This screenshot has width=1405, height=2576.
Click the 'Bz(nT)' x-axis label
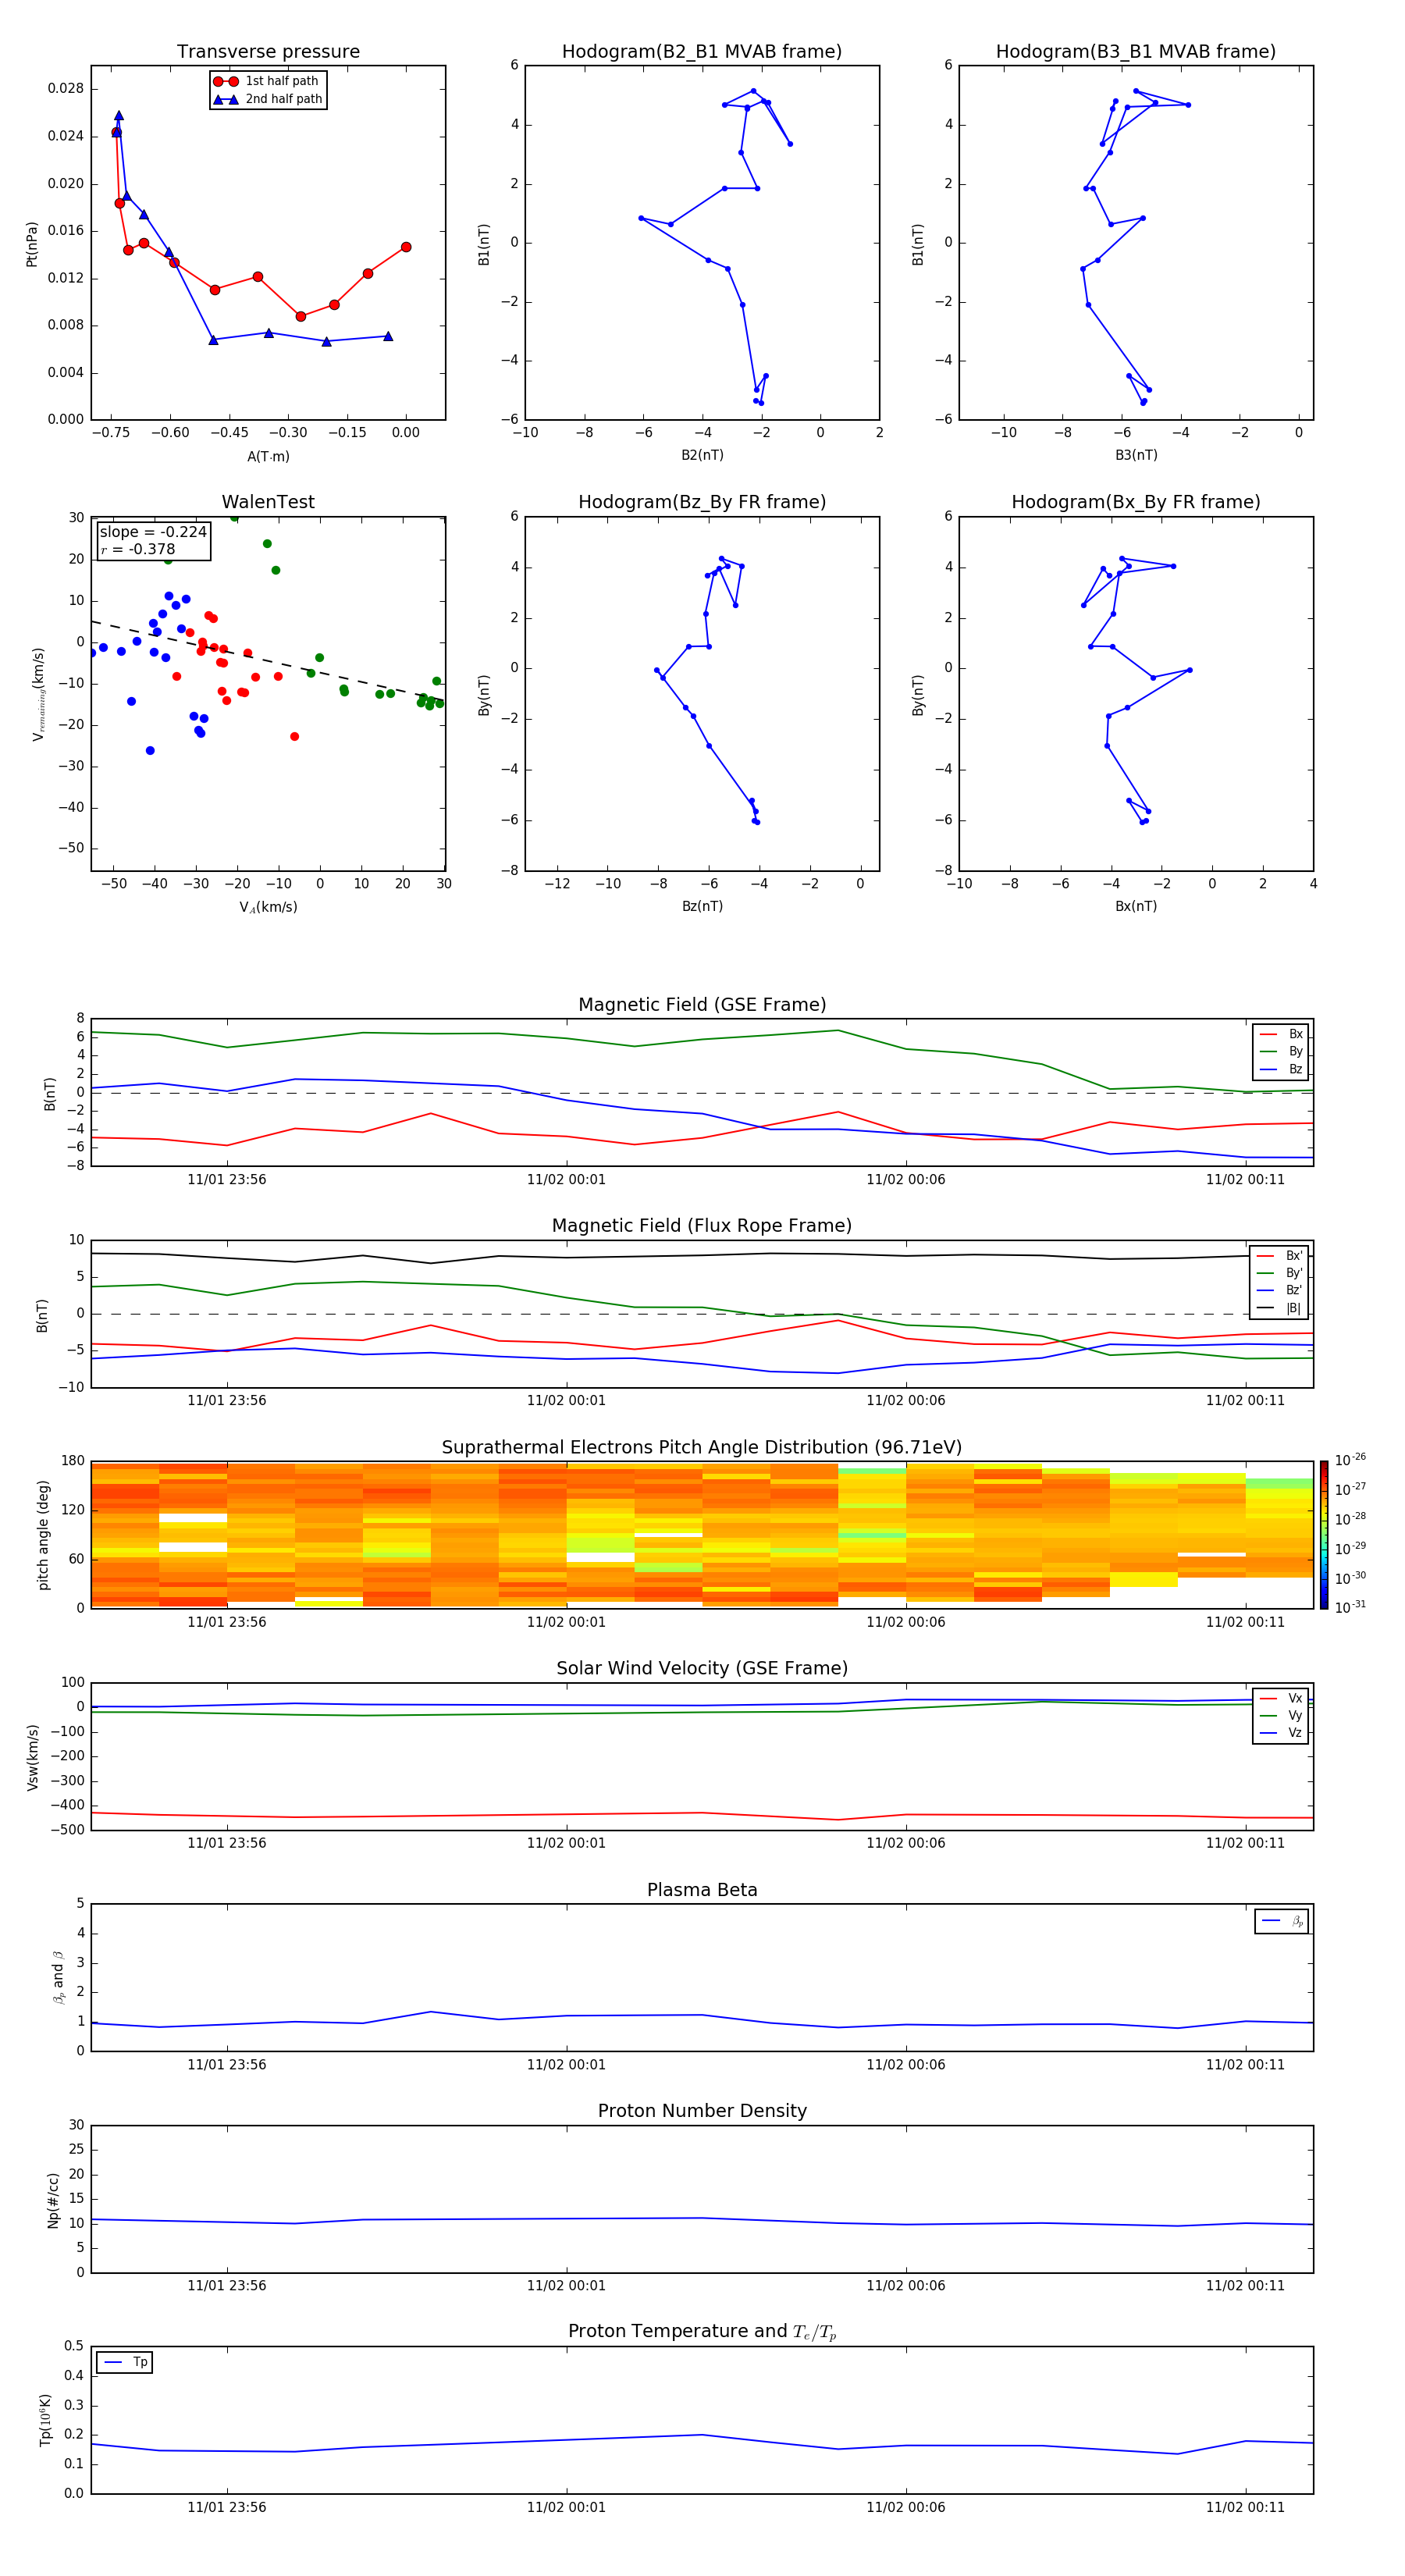(702, 906)
